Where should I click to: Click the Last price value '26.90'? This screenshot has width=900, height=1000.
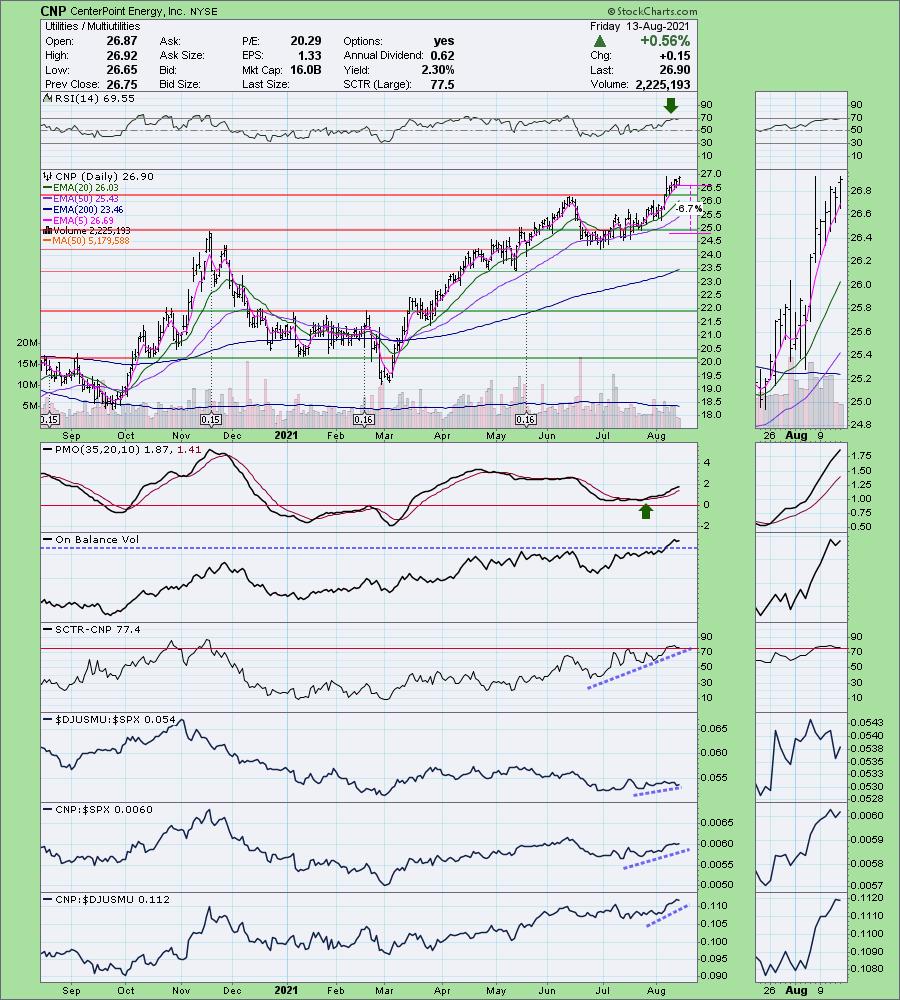coord(674,70)
